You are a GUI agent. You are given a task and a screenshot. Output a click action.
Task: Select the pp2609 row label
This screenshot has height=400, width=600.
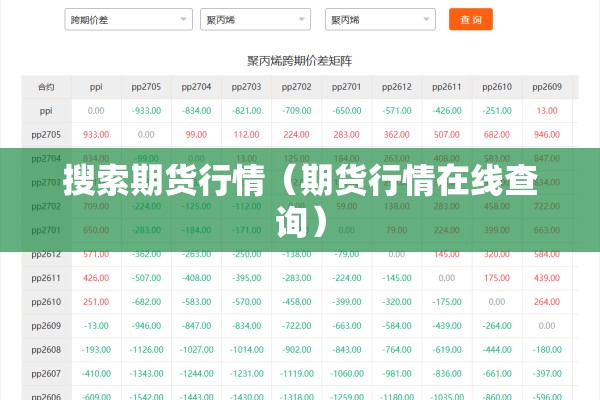coord(46,326)
